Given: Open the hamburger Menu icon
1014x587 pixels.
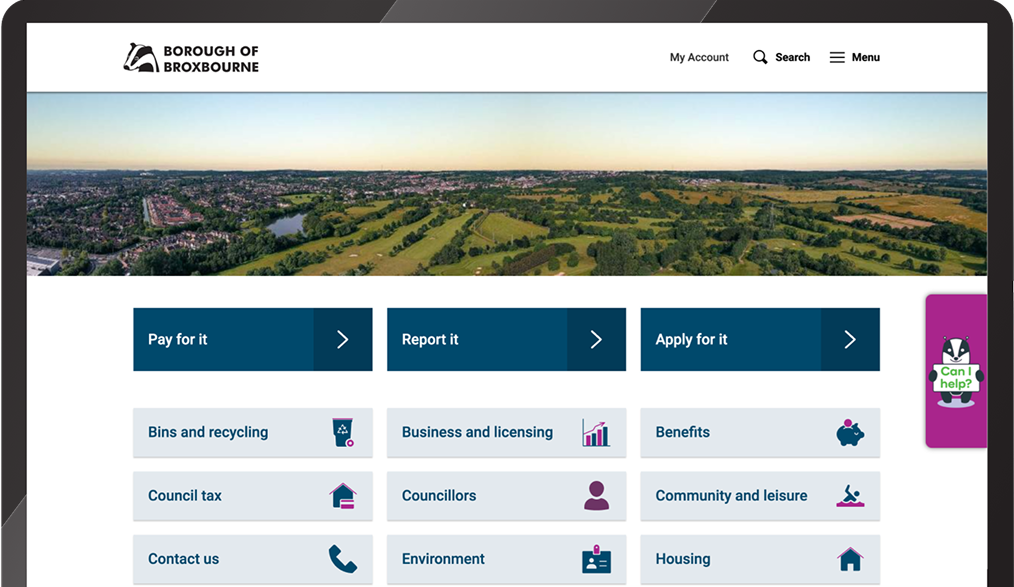Looking at the screenshot, I should (x=837, y=57).
